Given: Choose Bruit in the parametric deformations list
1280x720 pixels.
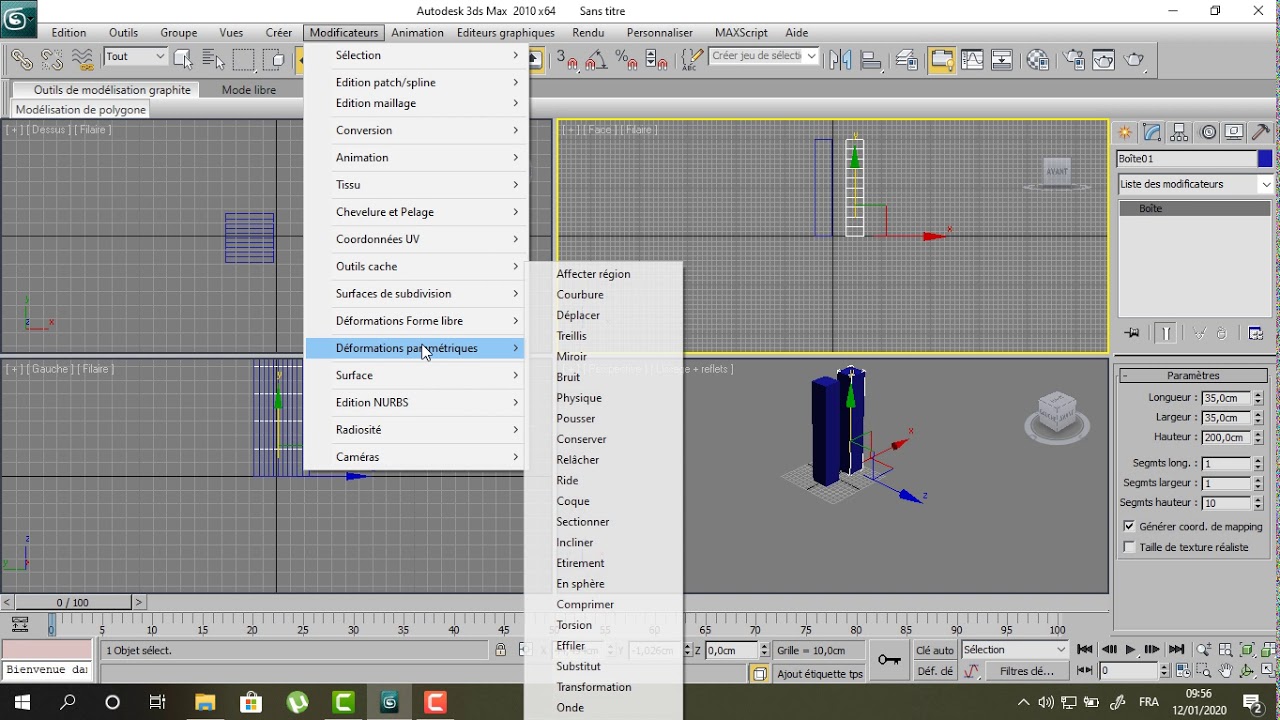Looking at the screenshot, I should click(568, 377).
